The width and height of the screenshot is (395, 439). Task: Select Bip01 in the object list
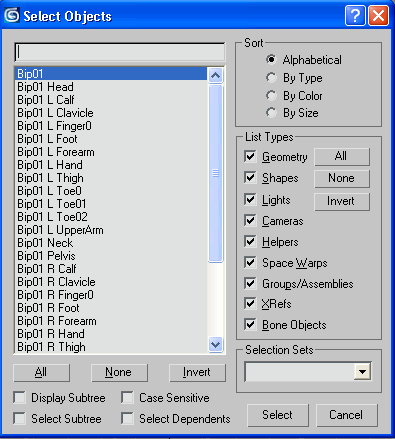pyautogui.click(x=111, y=74)
